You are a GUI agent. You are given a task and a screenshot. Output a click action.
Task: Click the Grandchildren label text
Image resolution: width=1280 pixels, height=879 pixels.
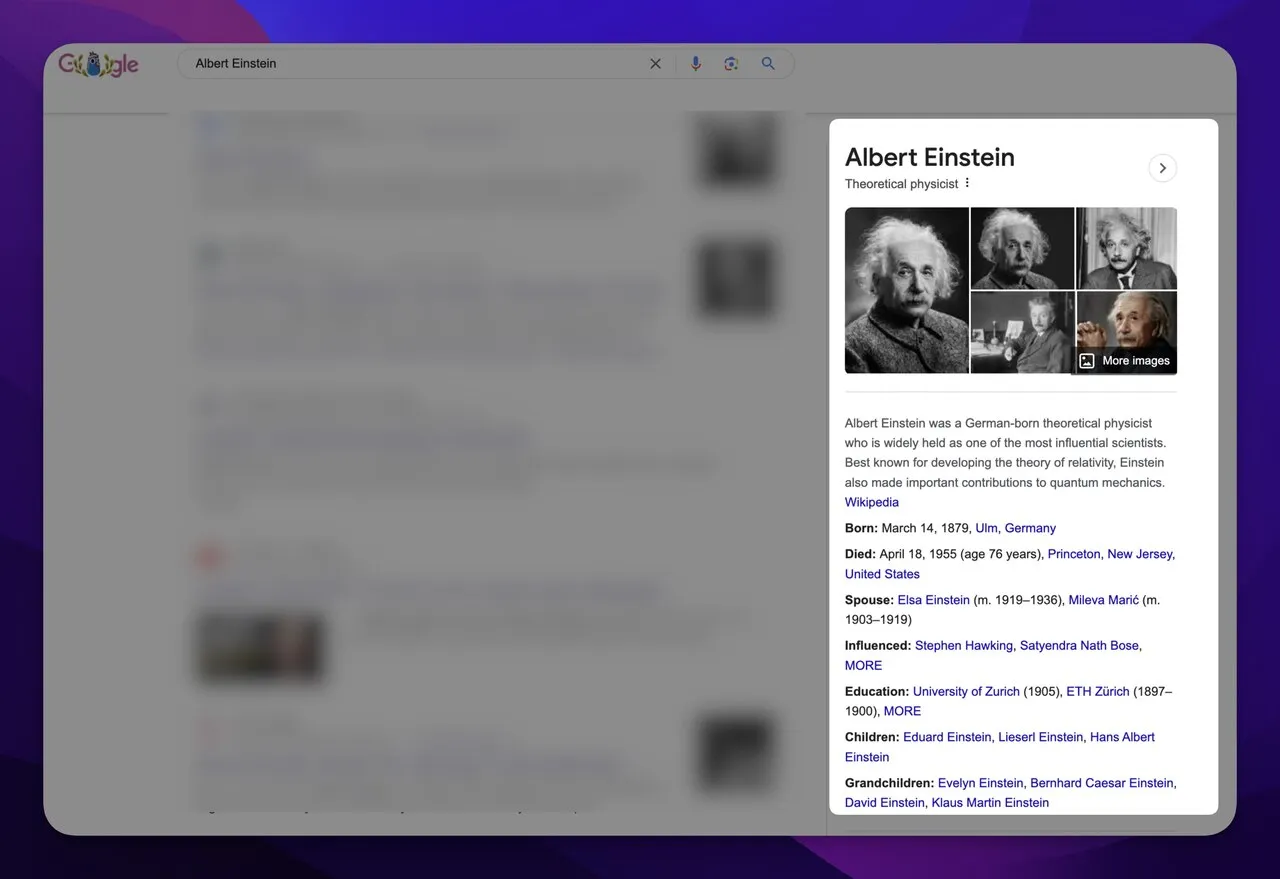tap(889, 783)
